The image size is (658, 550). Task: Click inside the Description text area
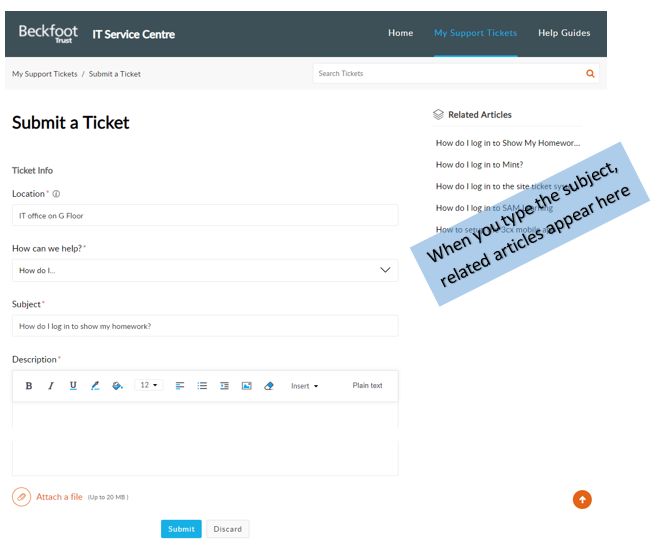205,438
